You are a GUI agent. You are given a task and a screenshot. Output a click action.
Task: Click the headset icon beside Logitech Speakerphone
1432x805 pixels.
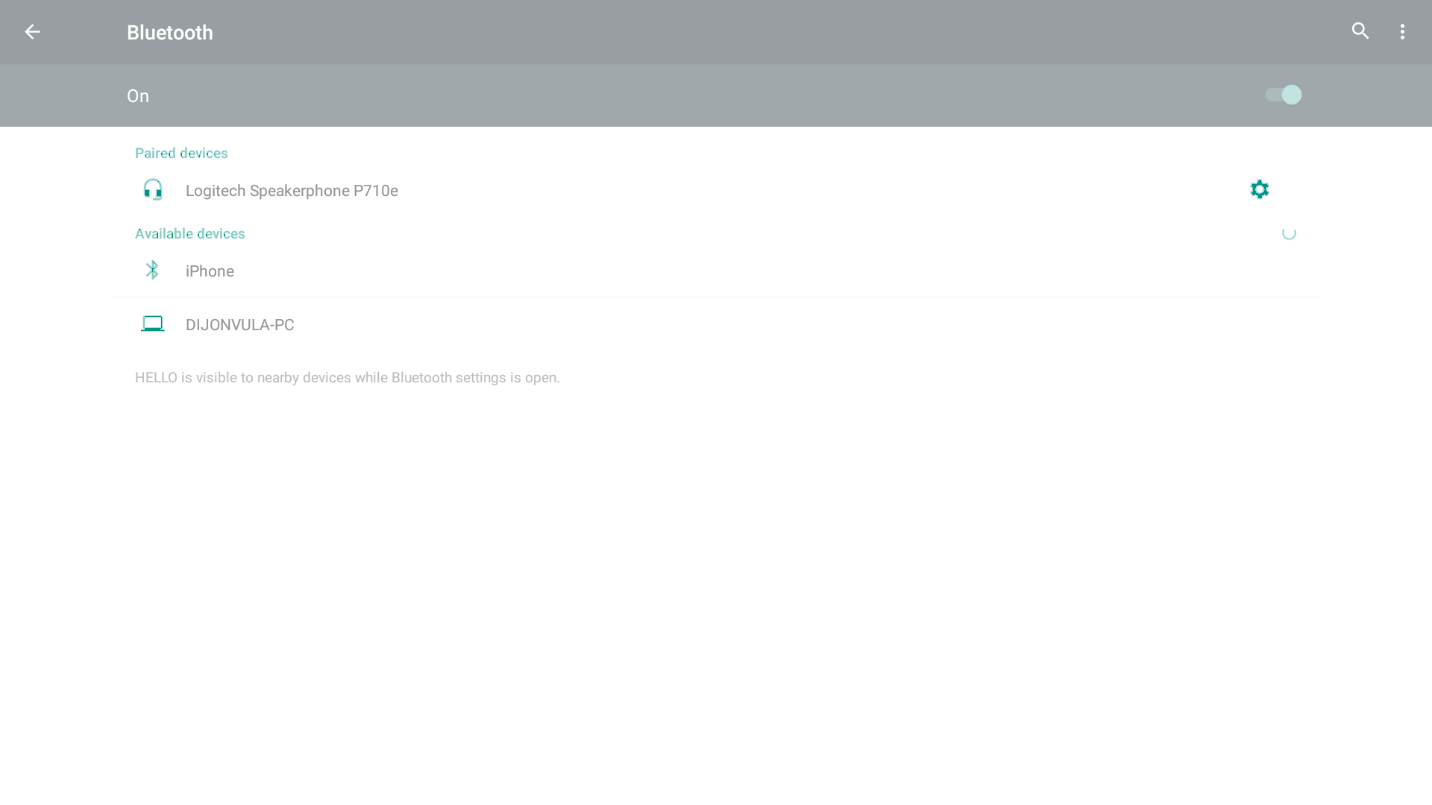pos(152,189)
